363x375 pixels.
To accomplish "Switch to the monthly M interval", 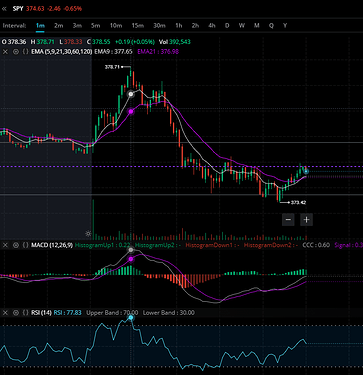I will [x=257, y=26].
